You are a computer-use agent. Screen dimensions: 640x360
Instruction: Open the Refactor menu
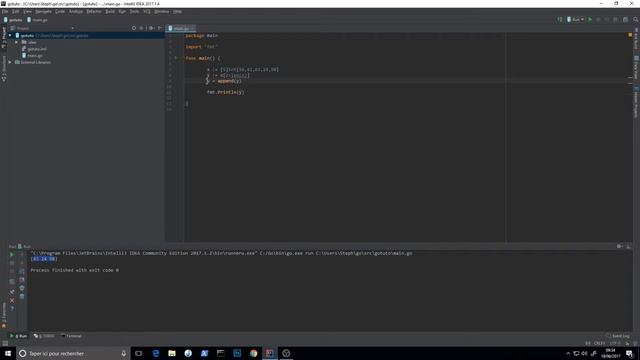coord(94,11)
